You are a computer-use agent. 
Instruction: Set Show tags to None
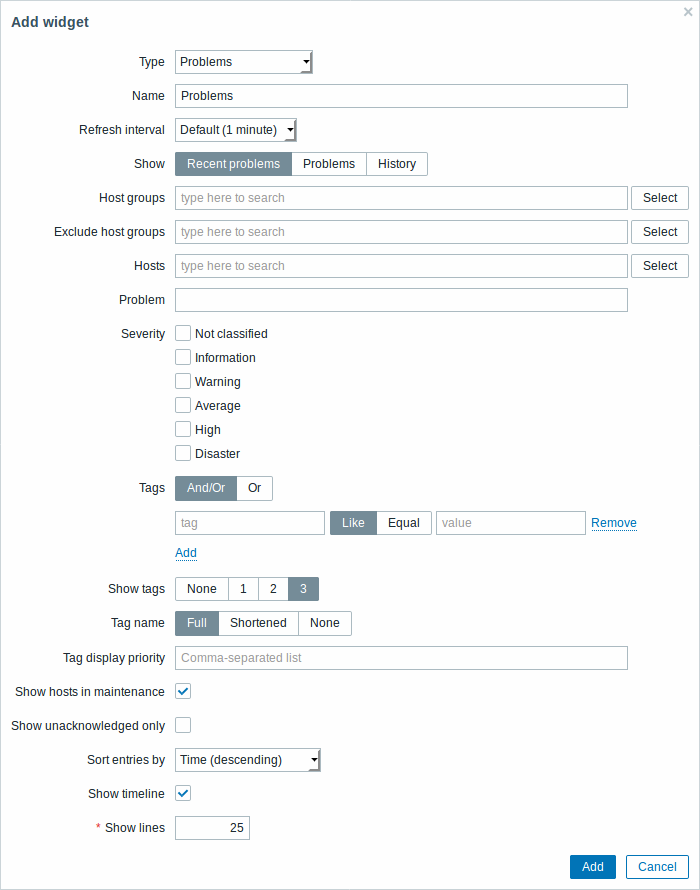click(202, 589)
